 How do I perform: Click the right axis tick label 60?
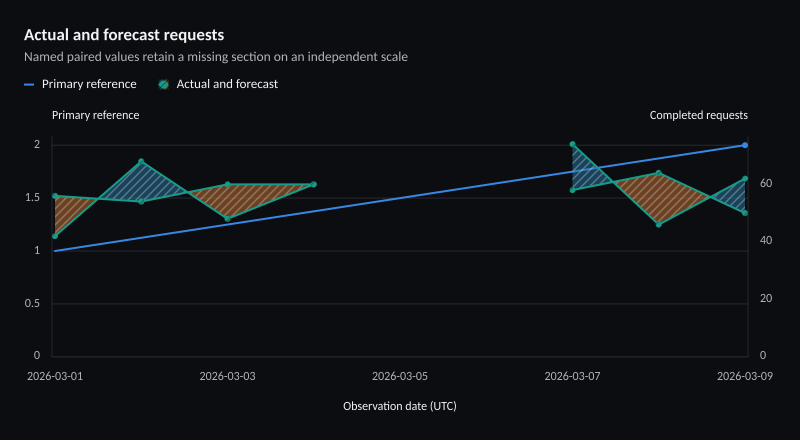pyautogui.click(x=766, y=184)
